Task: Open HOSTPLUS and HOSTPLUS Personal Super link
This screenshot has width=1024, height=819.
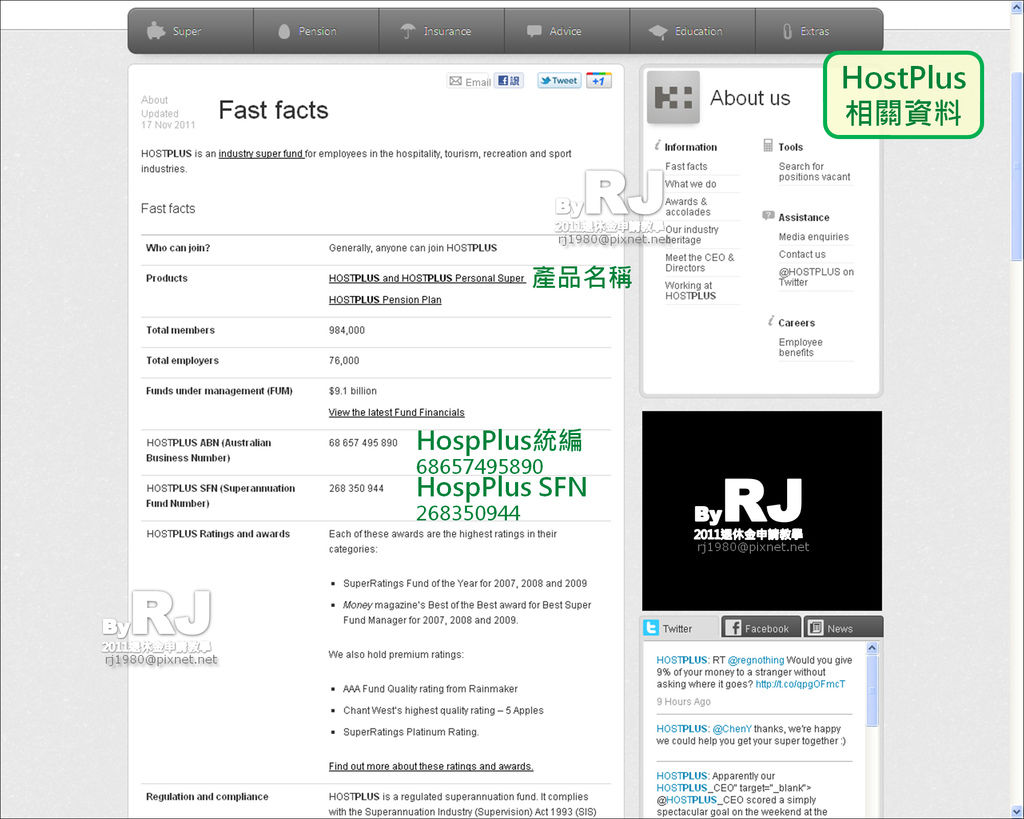Action: coord(426,278)
